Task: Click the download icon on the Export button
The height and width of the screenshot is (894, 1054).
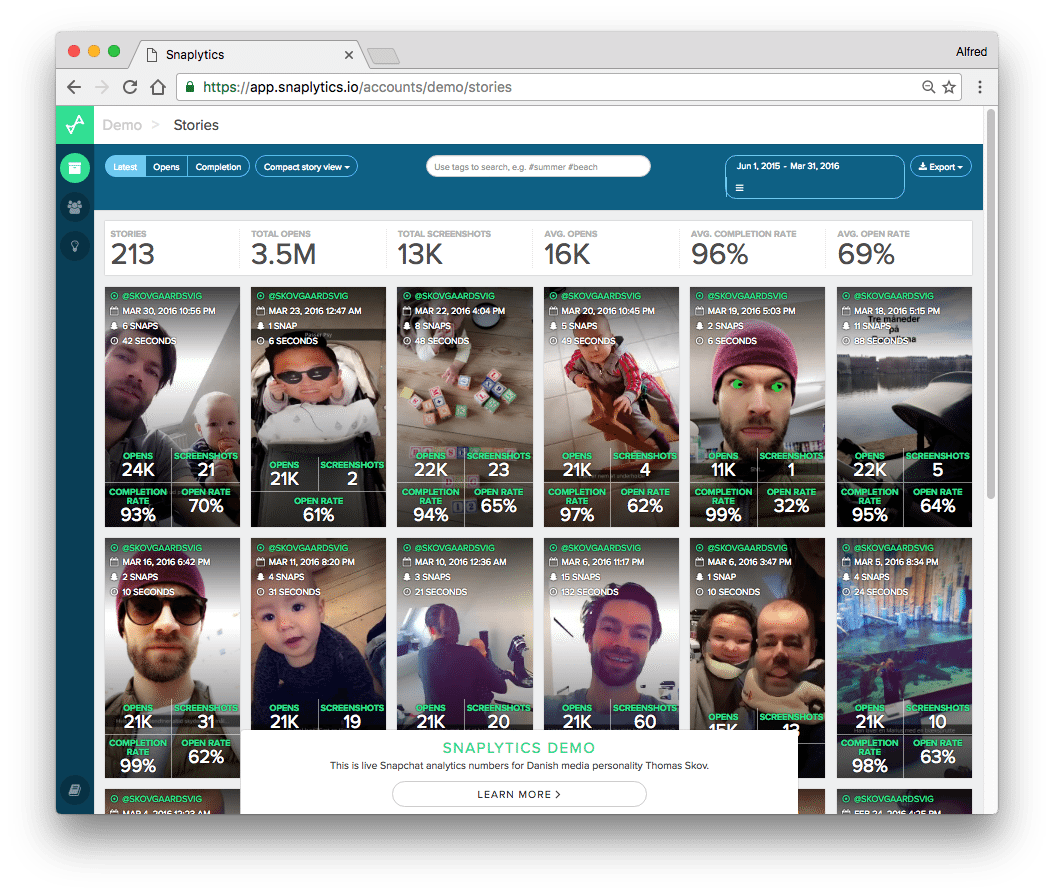Action: [922, 166]
